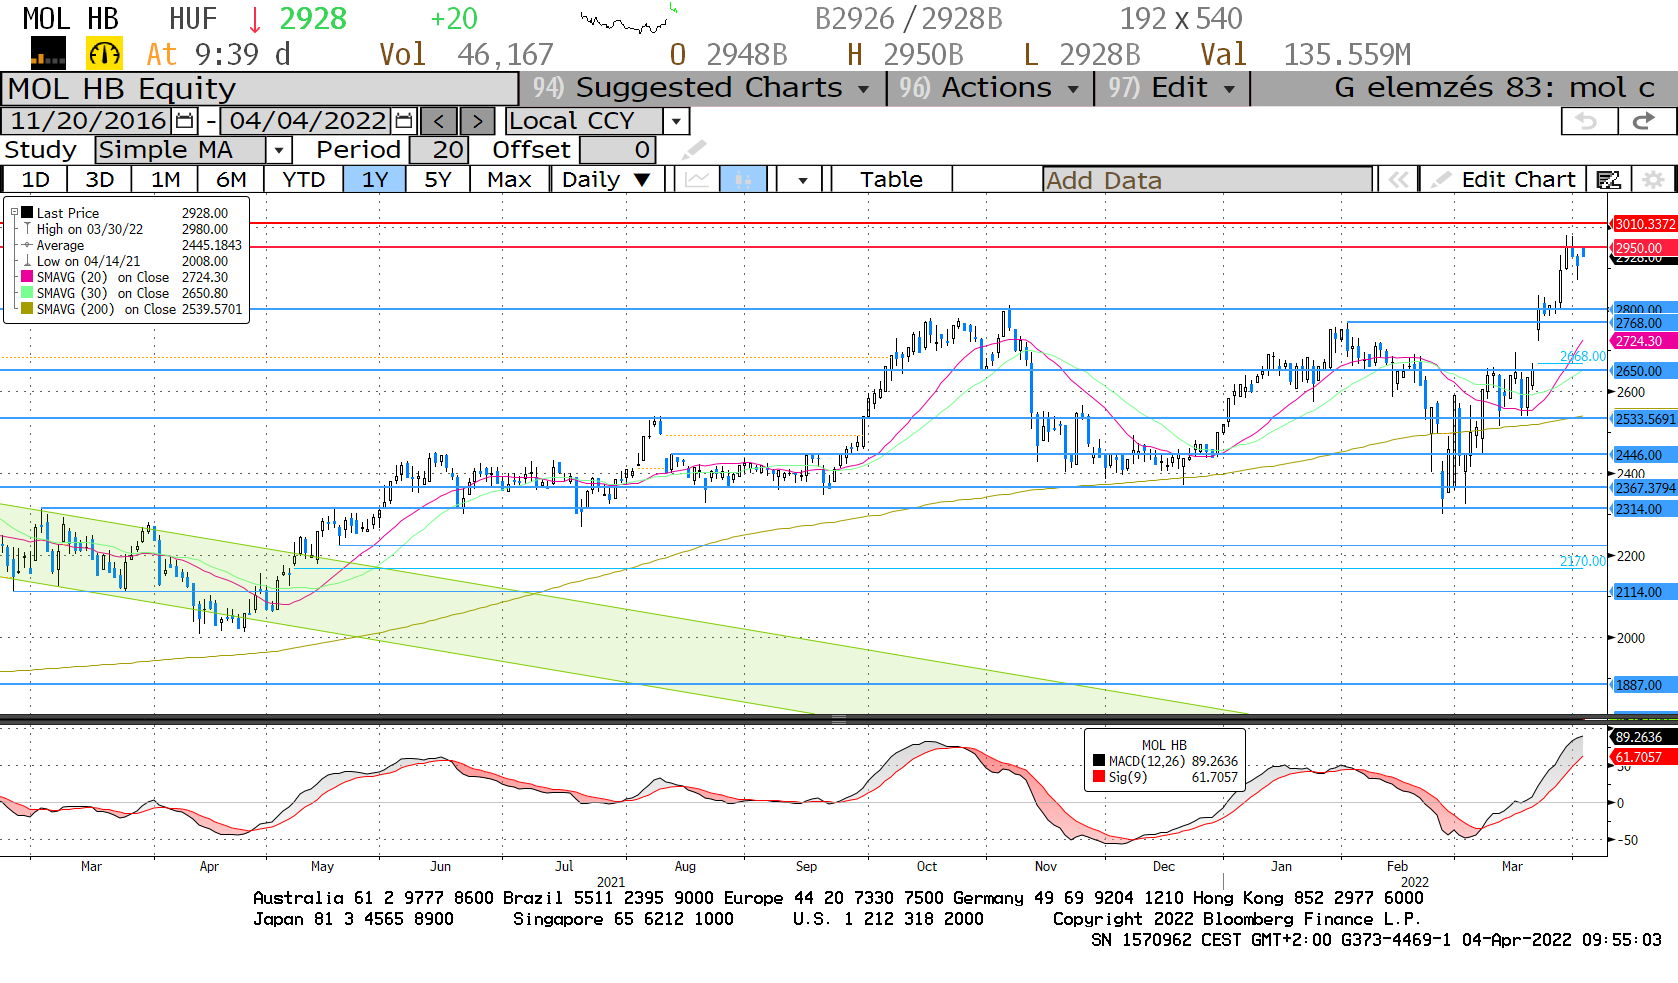
Task: Expand the Actions menu
Action: 989,88
